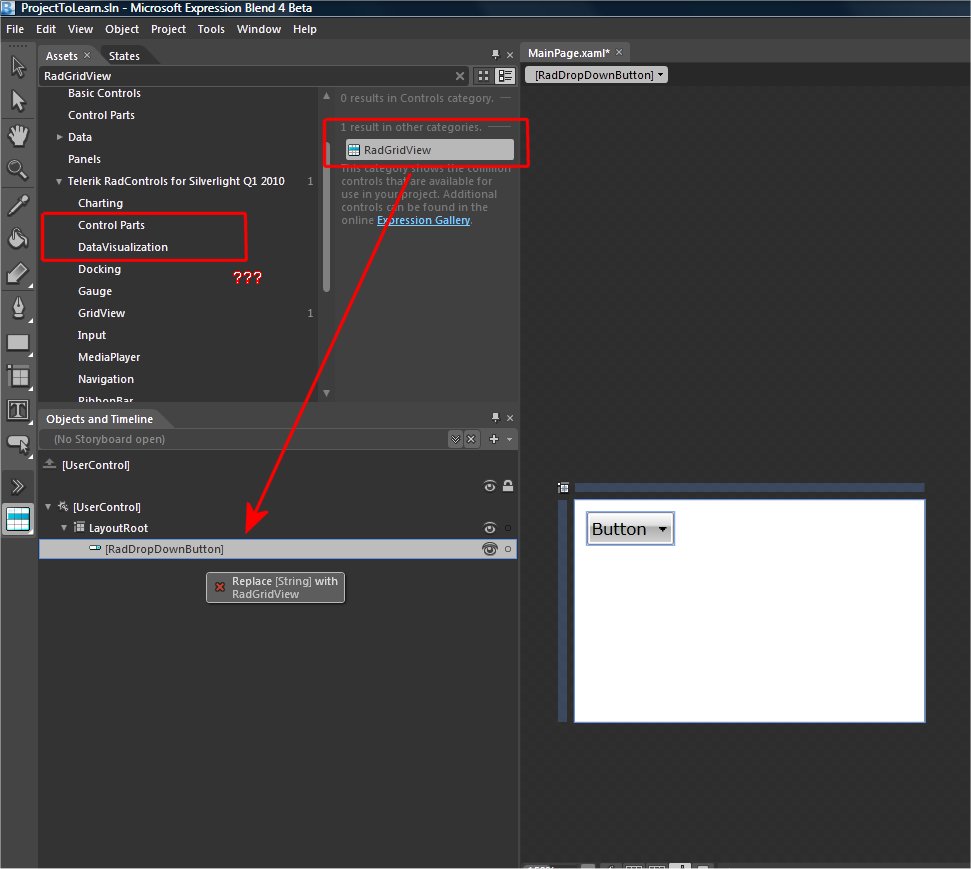Pin the Assets panel
Screen dimensions: 971x869
(x=495, y=55)
